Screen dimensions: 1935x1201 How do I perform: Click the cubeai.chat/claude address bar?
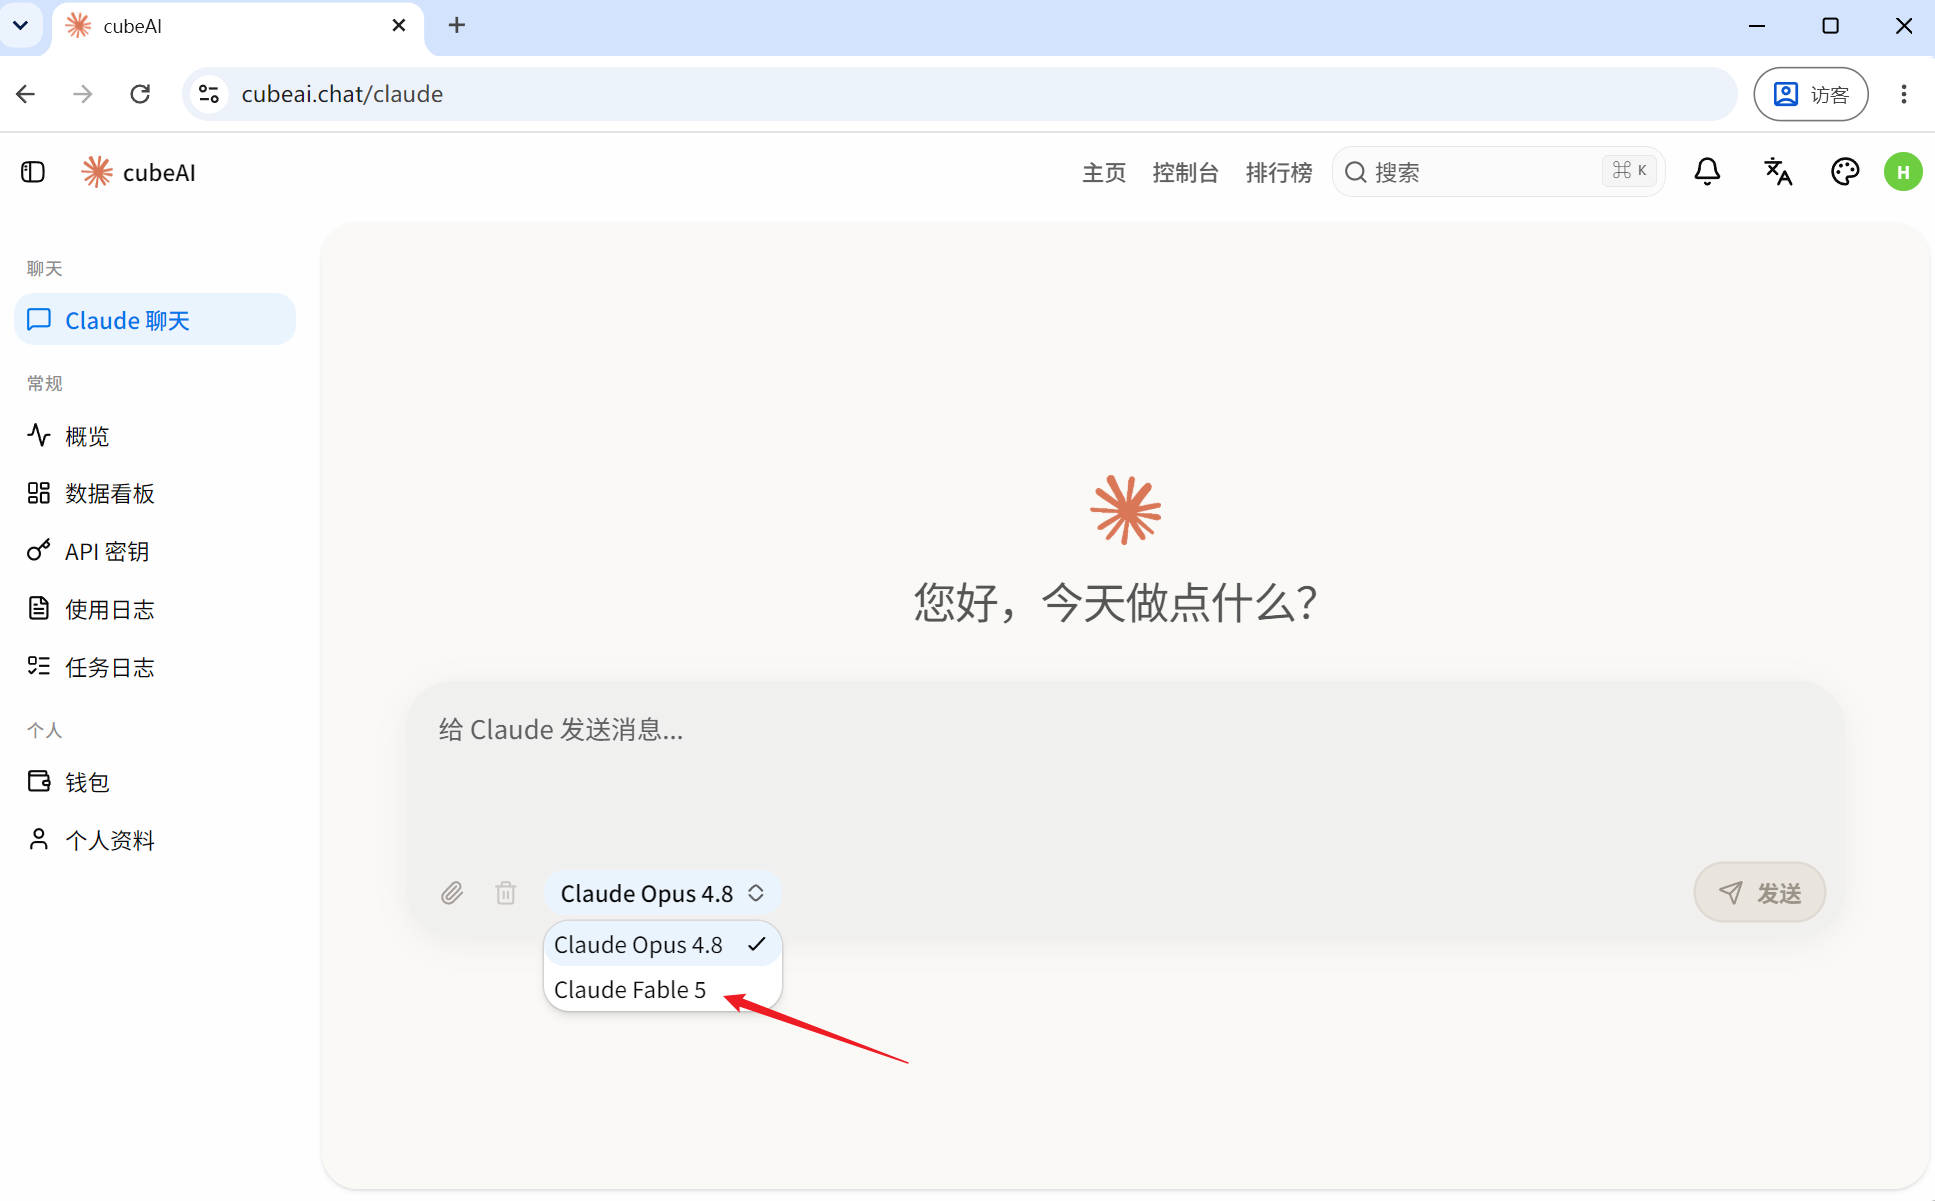pos(960,94)
